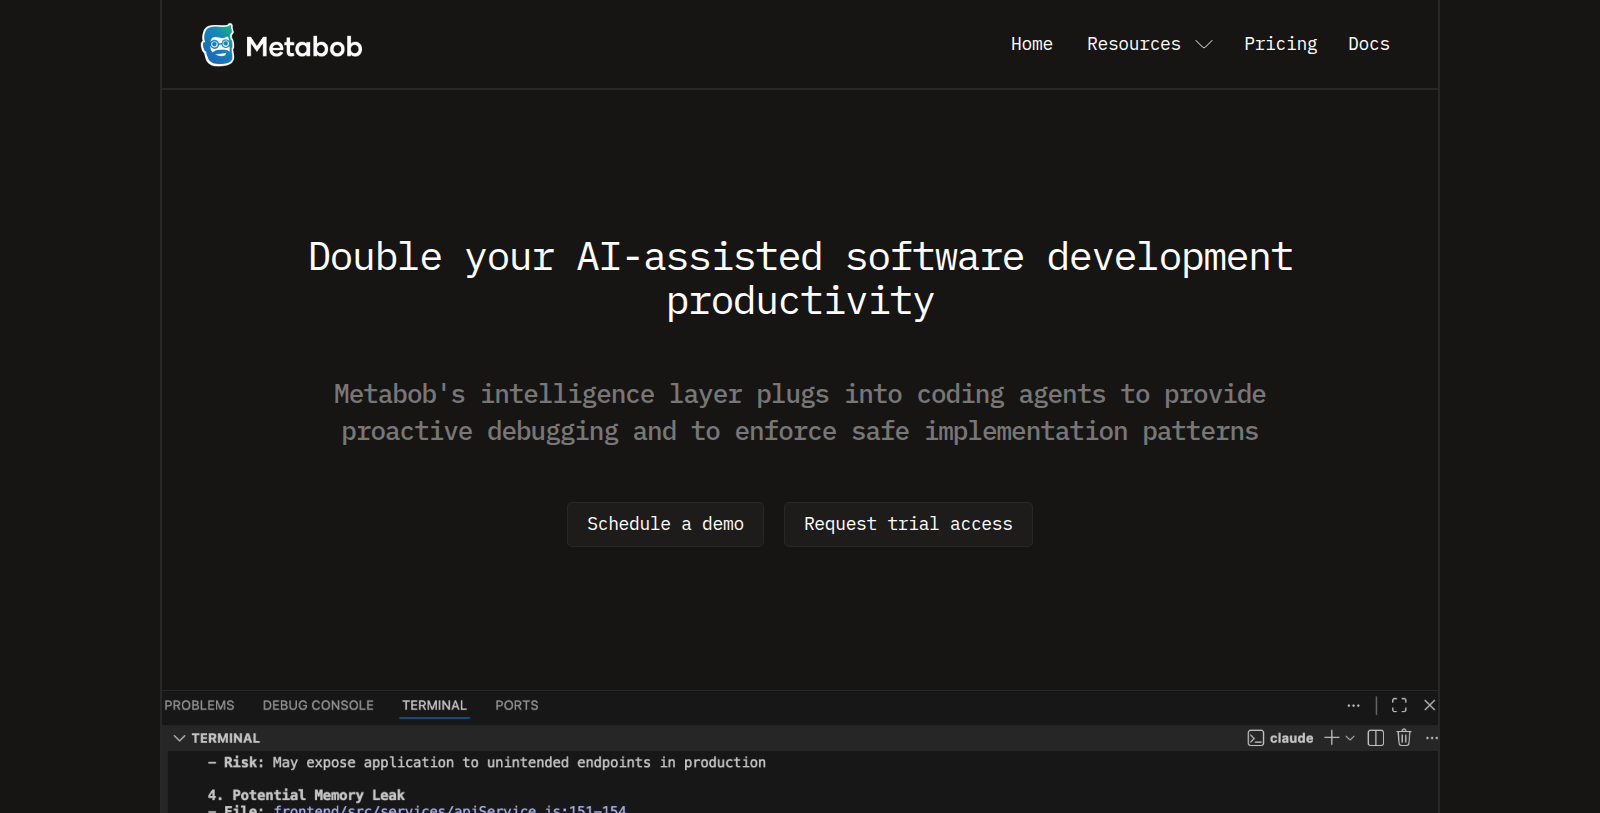Split the terminal pane

click(1376, 738)
